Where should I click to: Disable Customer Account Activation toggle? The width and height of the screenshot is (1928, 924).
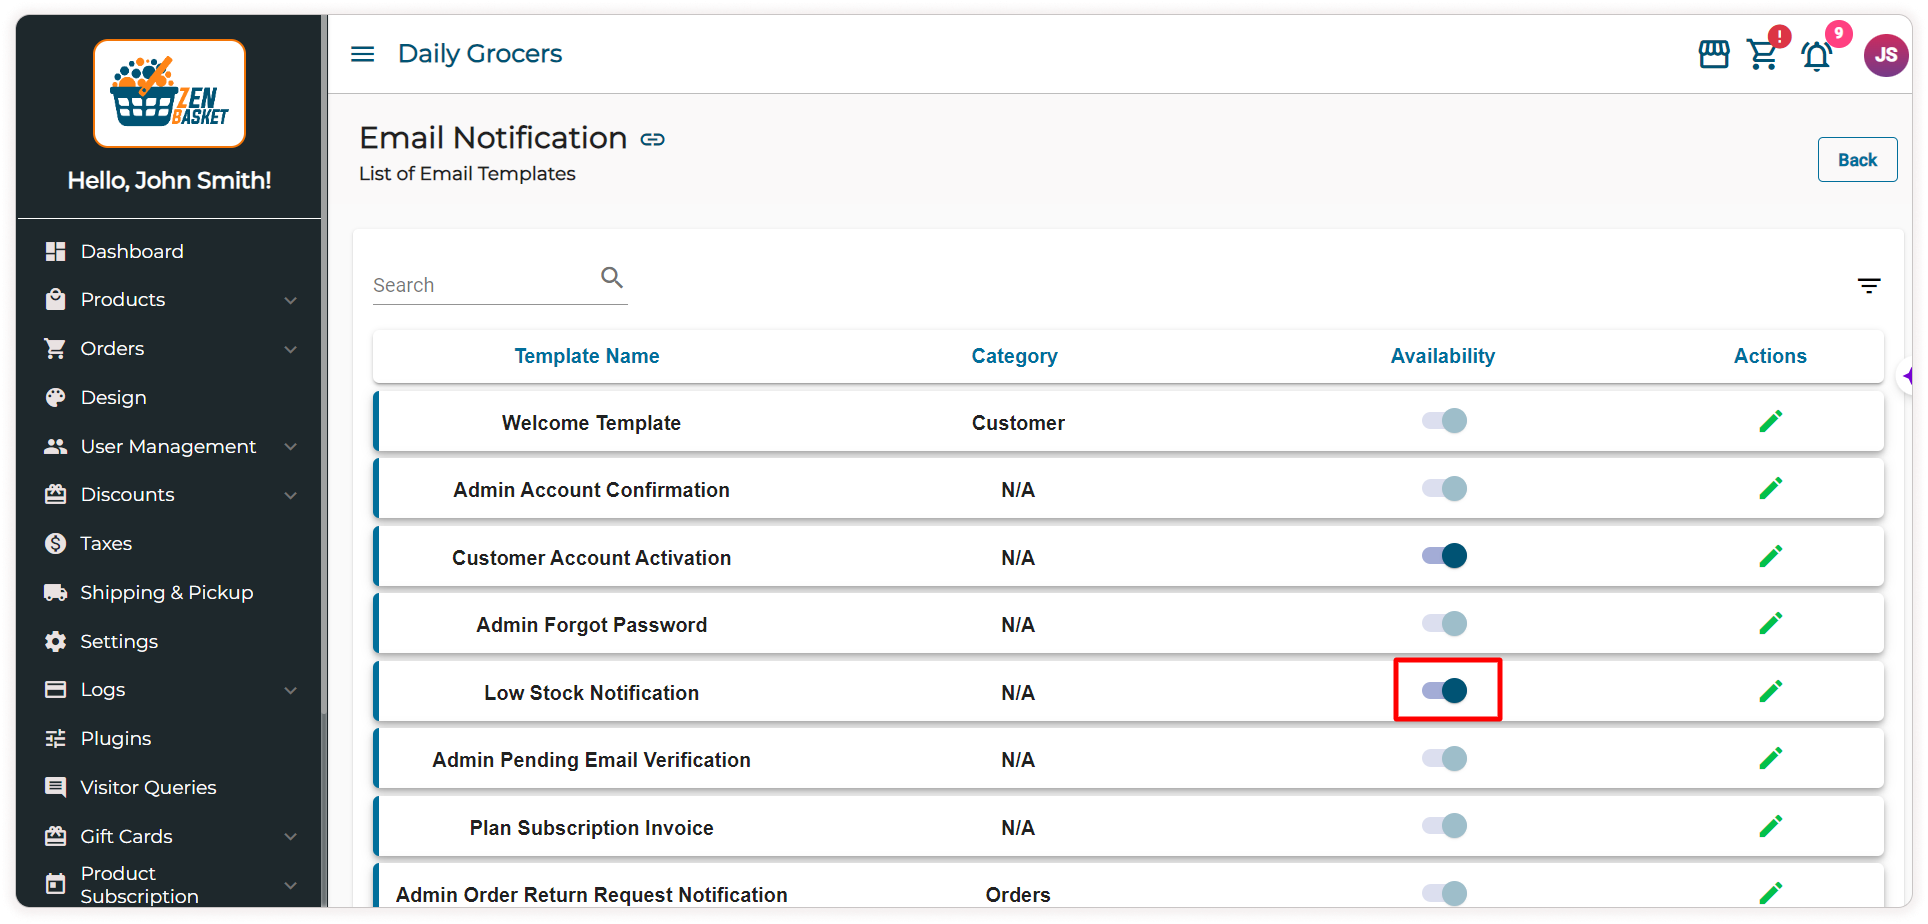[x=1445, y=556]
